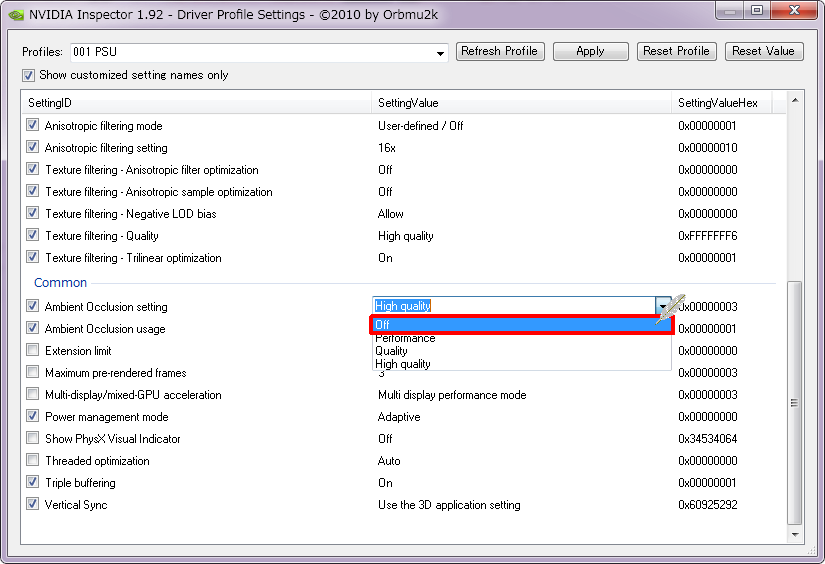Click the Reset Value button

point(764,52)
